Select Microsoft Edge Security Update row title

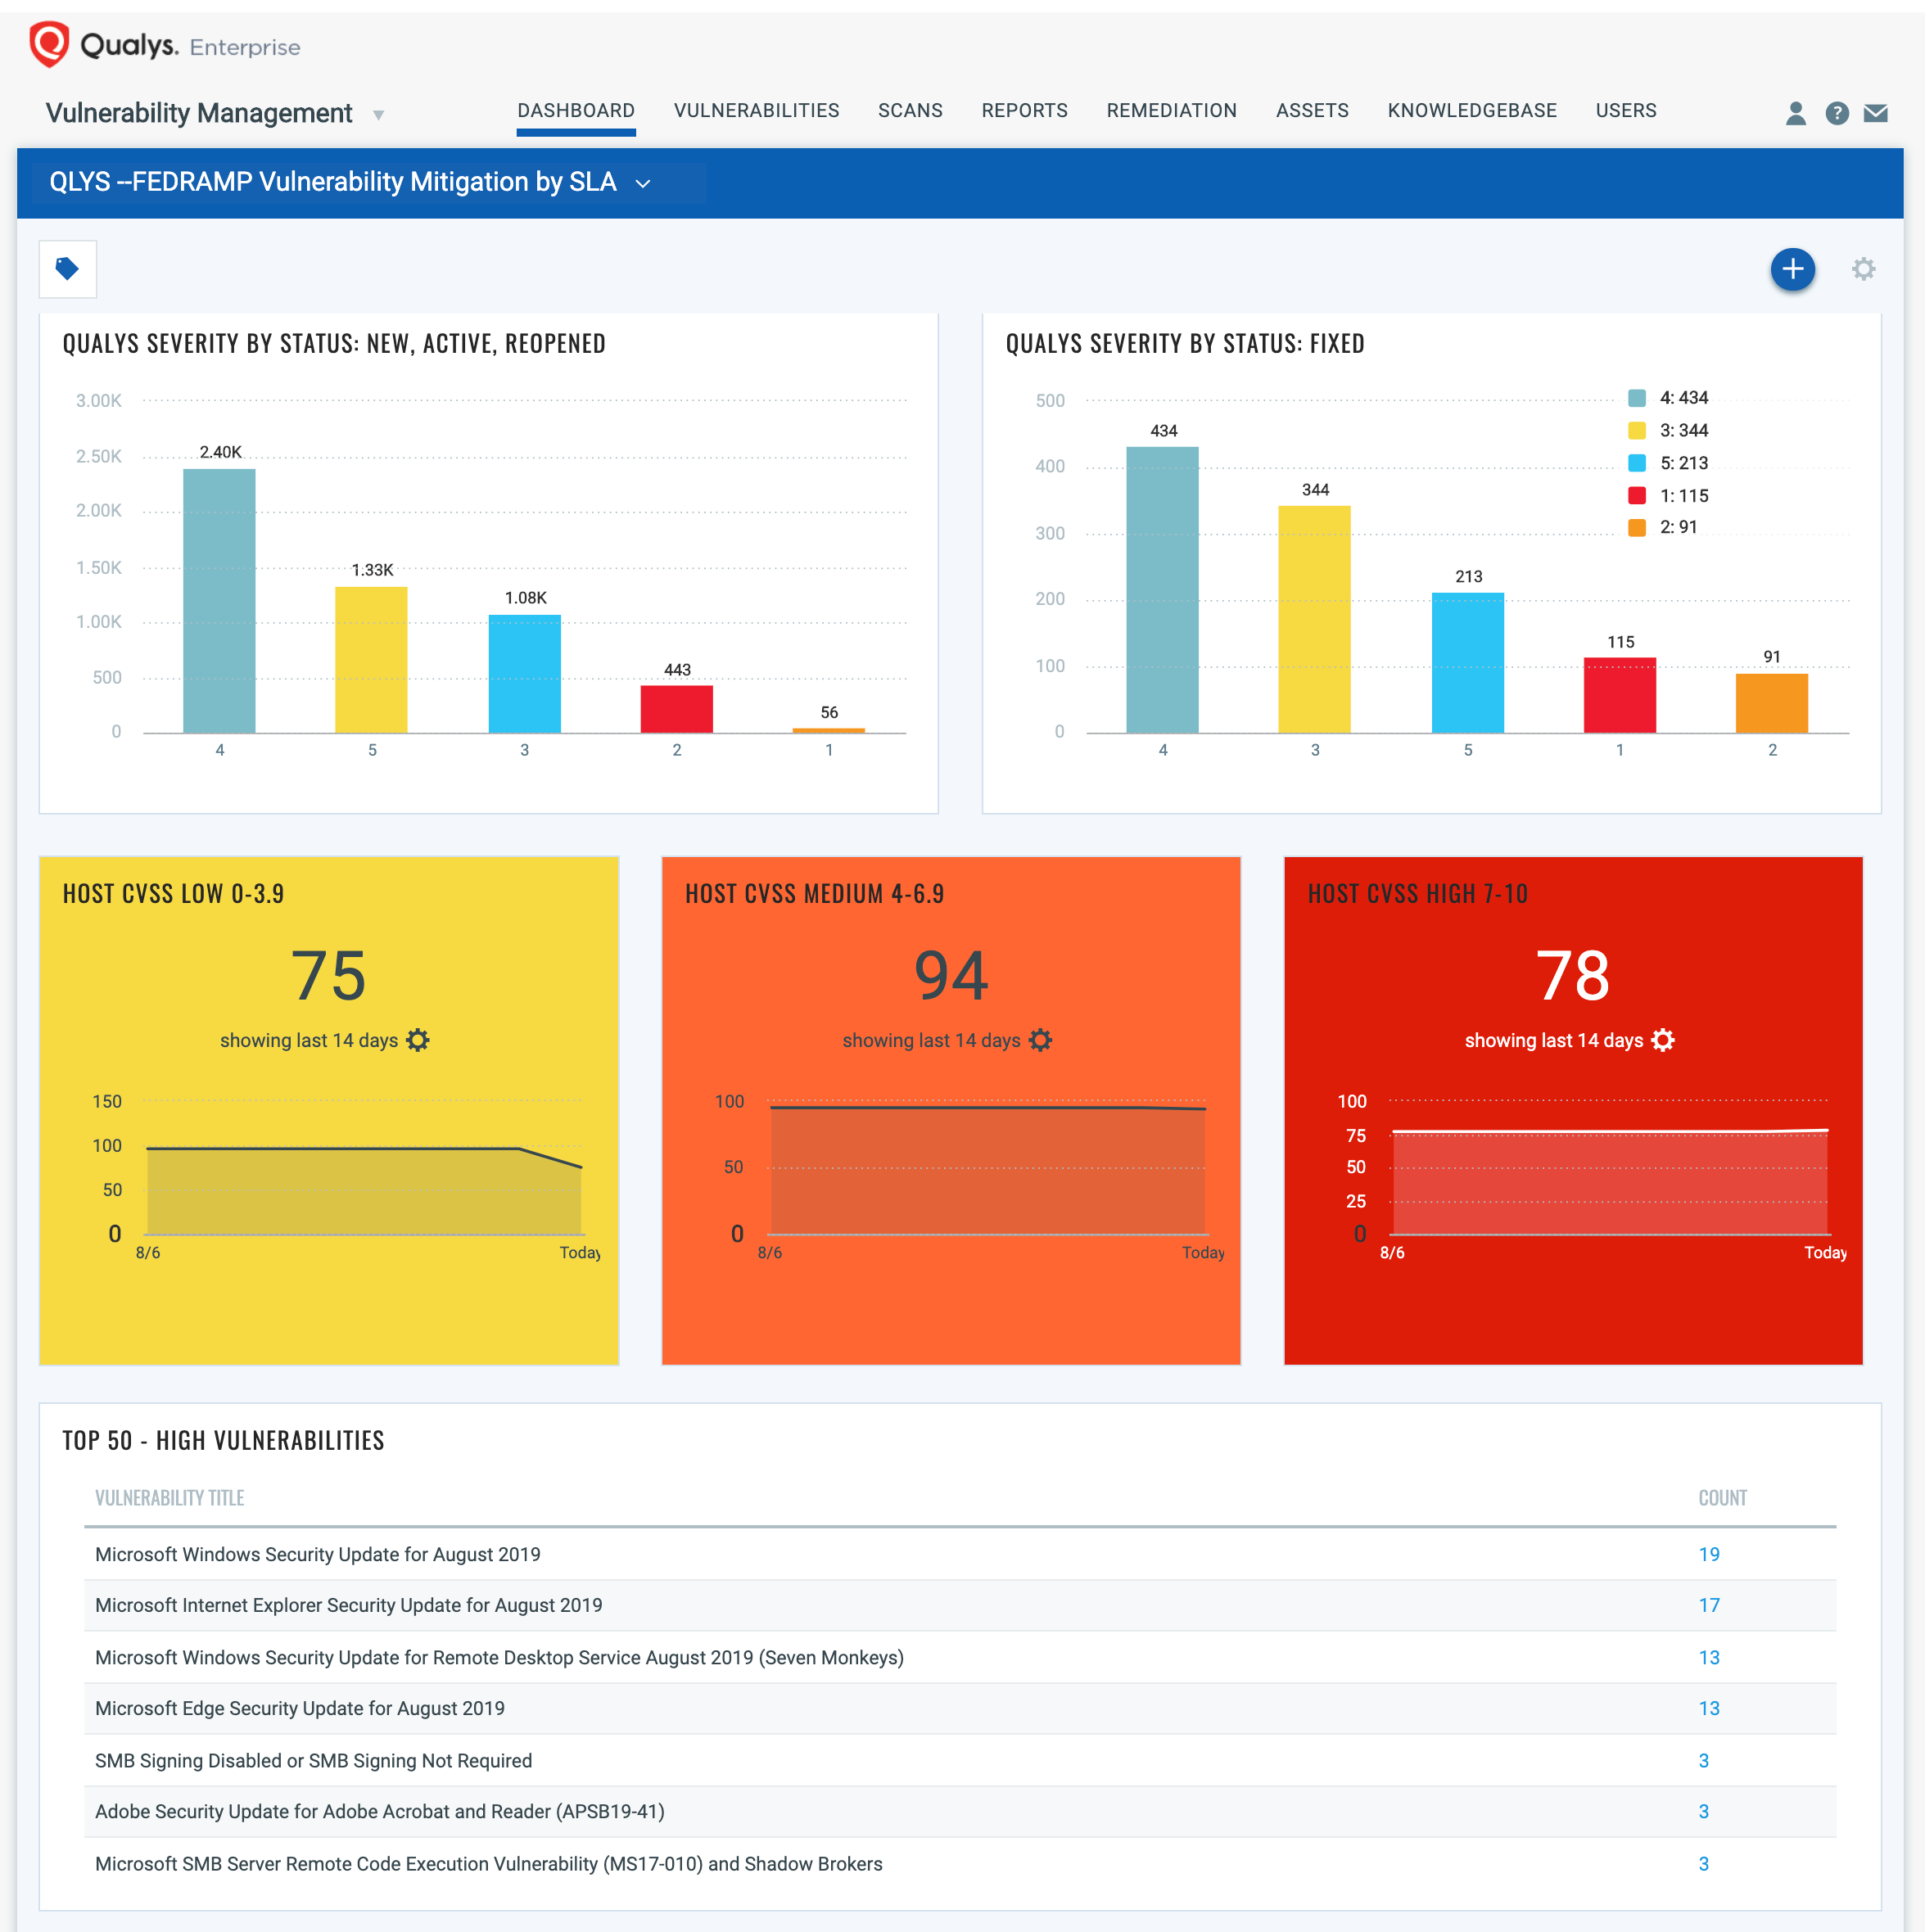300,1708
